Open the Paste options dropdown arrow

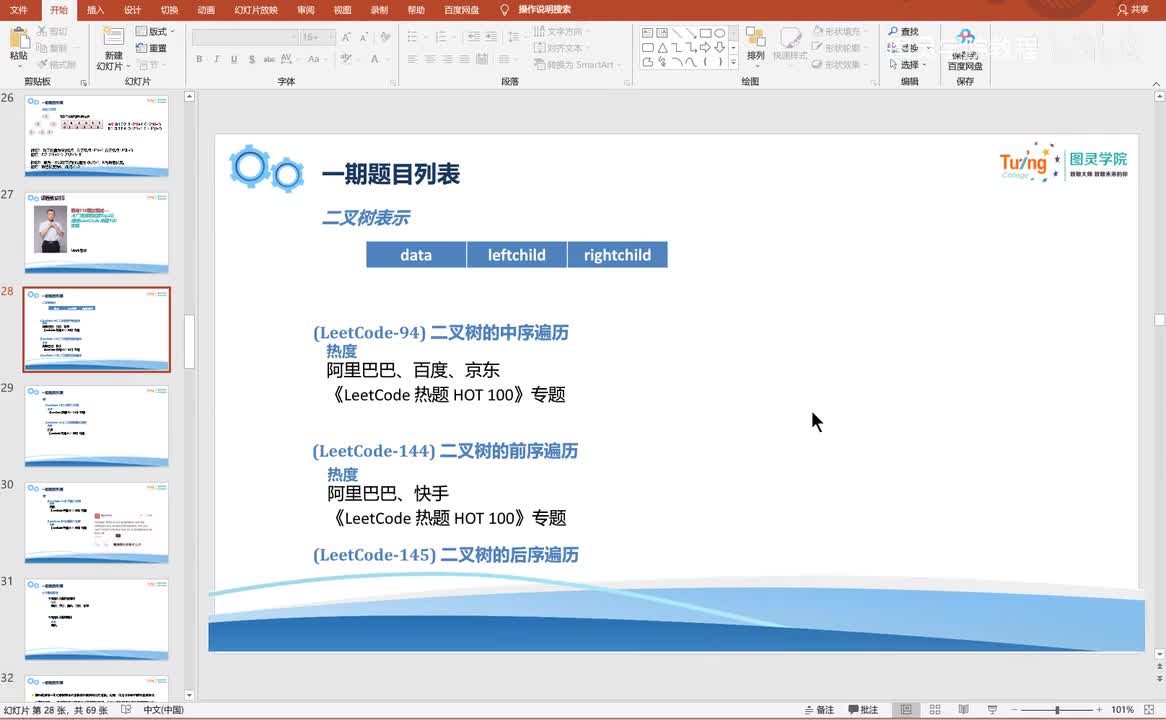pos(19,66)
